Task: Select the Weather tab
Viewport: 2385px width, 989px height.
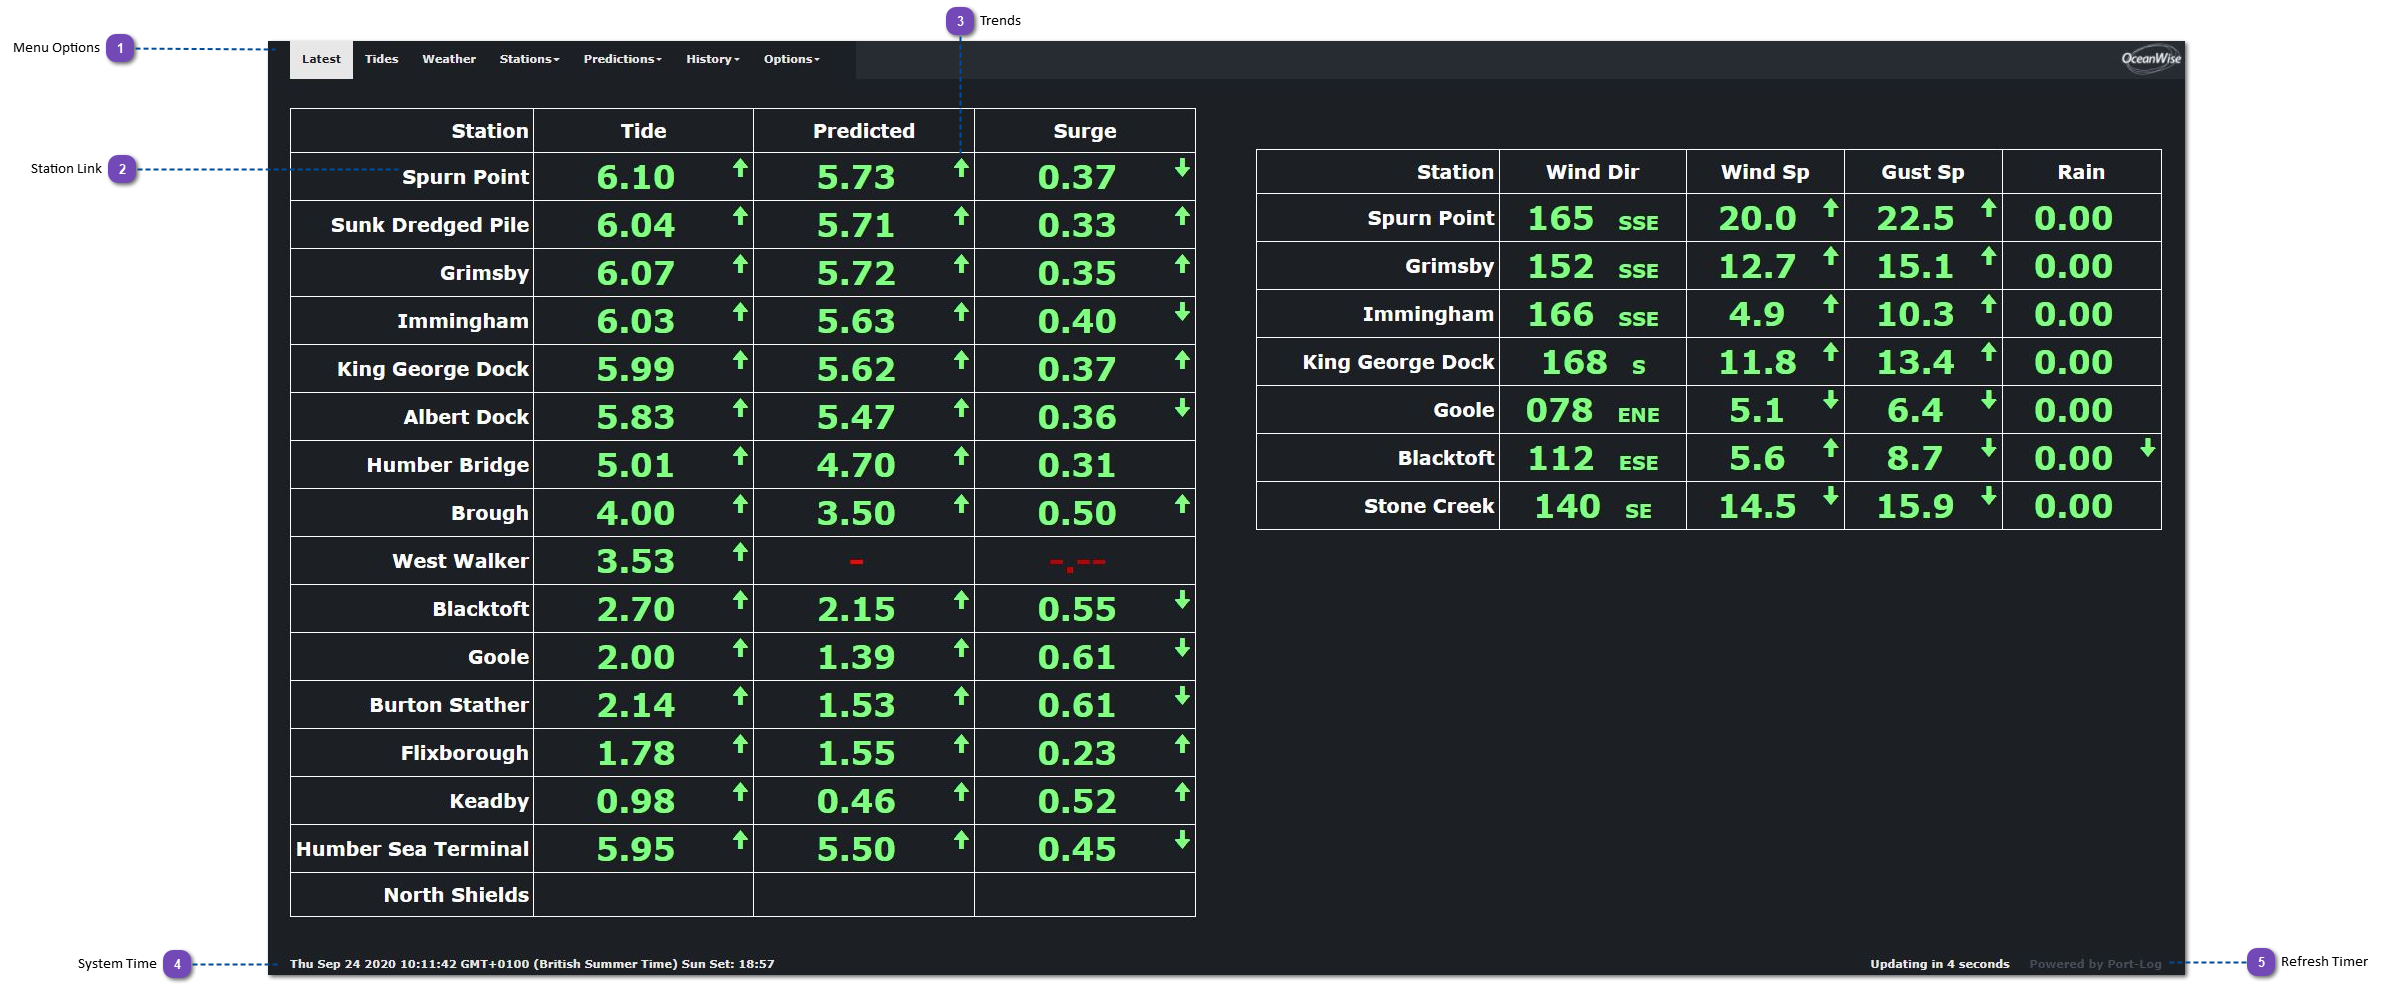Action: point(449,60)
